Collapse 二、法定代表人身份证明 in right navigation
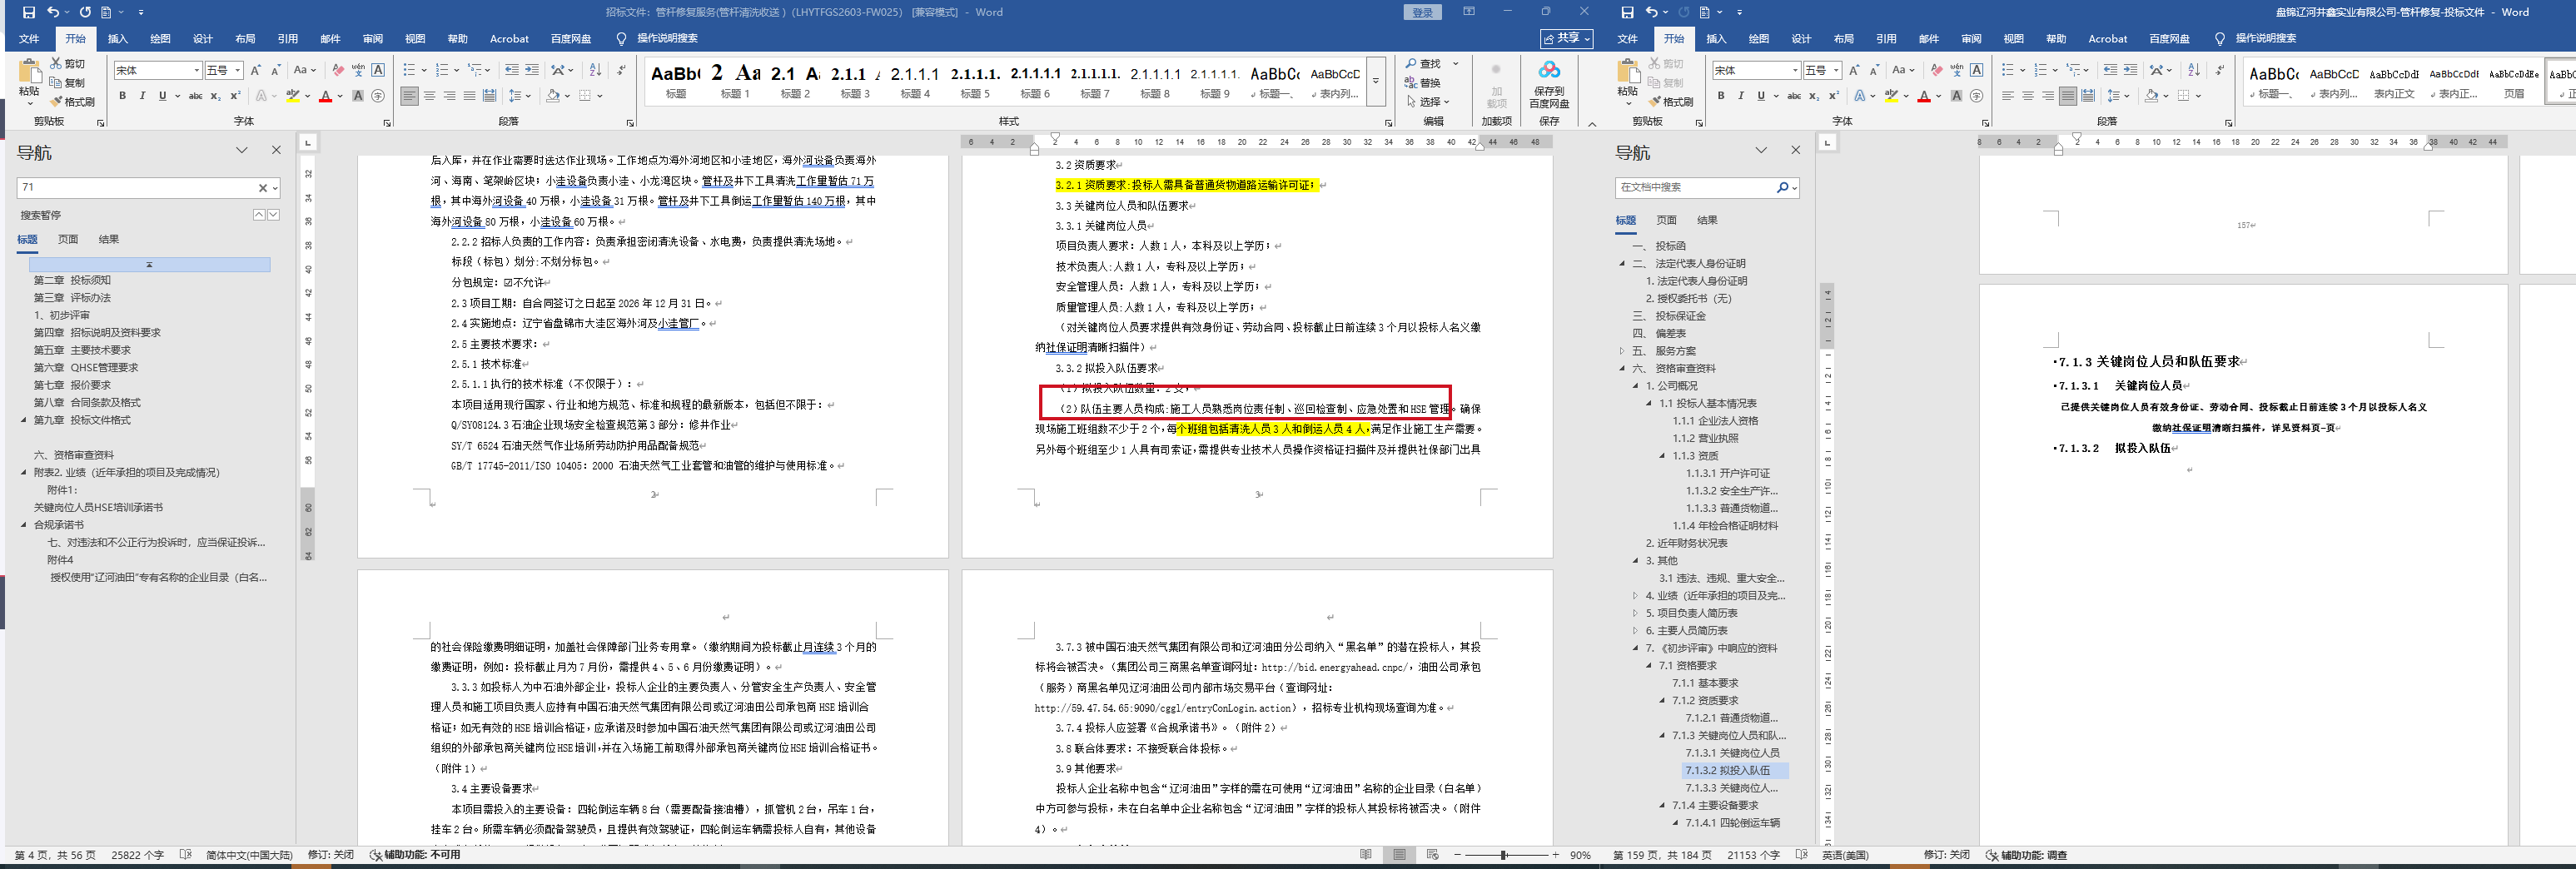Viewport: 2576px width, 869px height. [1622, 264]
